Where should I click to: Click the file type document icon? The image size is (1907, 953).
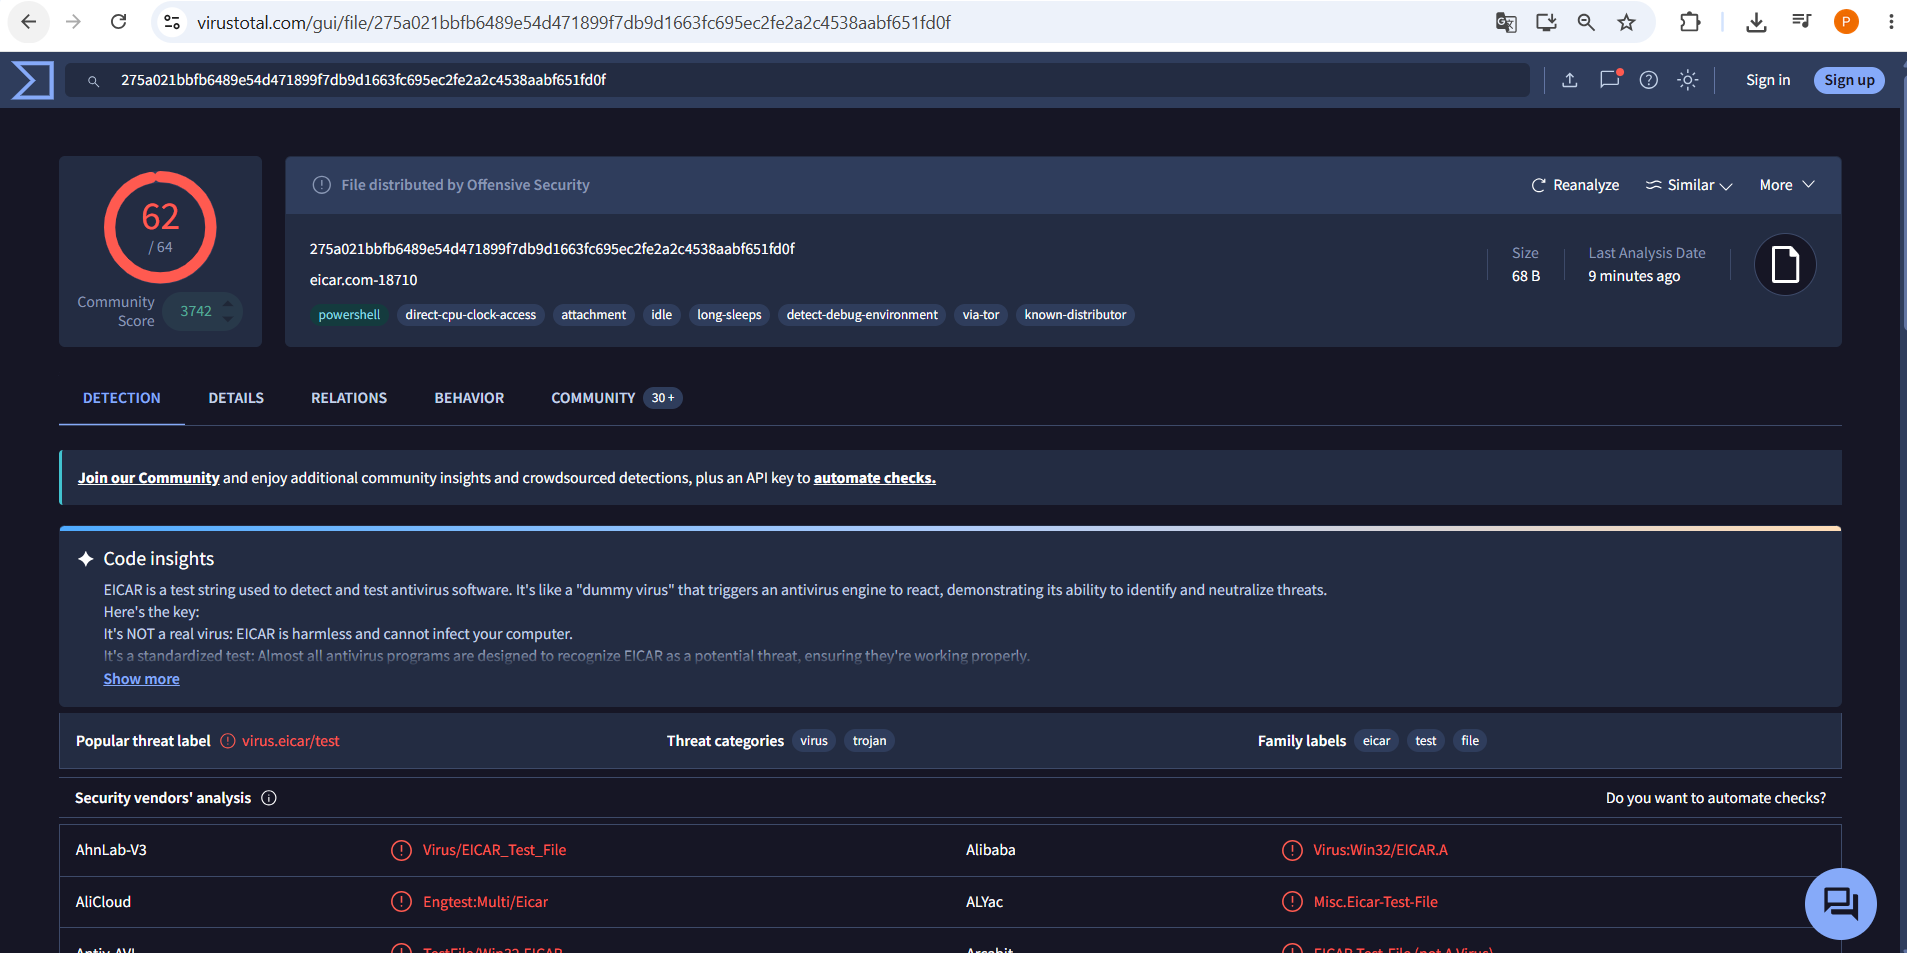1785,265
